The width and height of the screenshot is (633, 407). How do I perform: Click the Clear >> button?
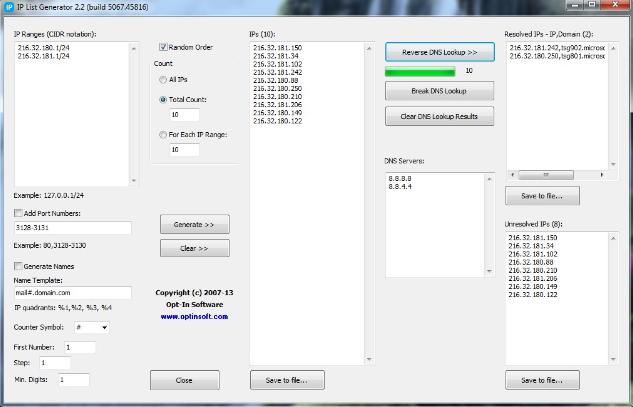click(195, 248)
